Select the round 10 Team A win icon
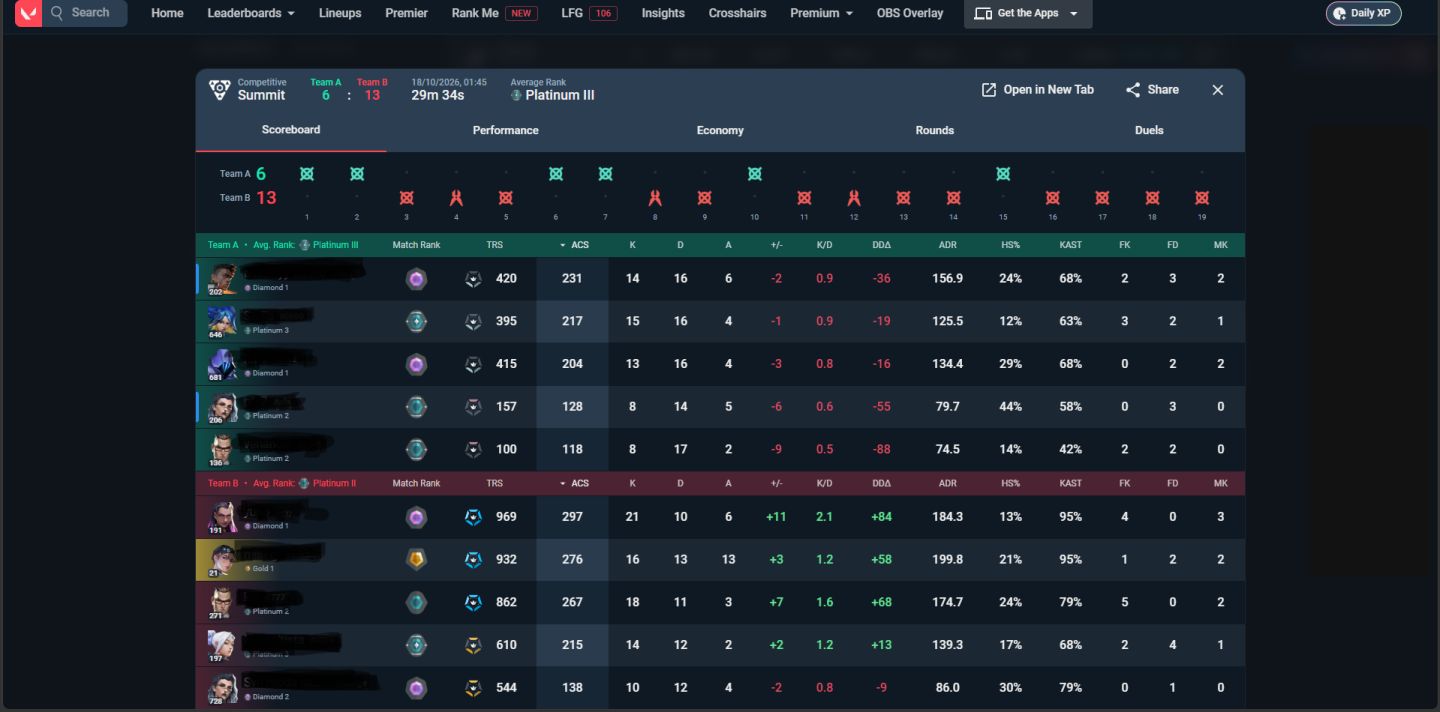This screenshot has width=1440, height=712. [755, 174]
